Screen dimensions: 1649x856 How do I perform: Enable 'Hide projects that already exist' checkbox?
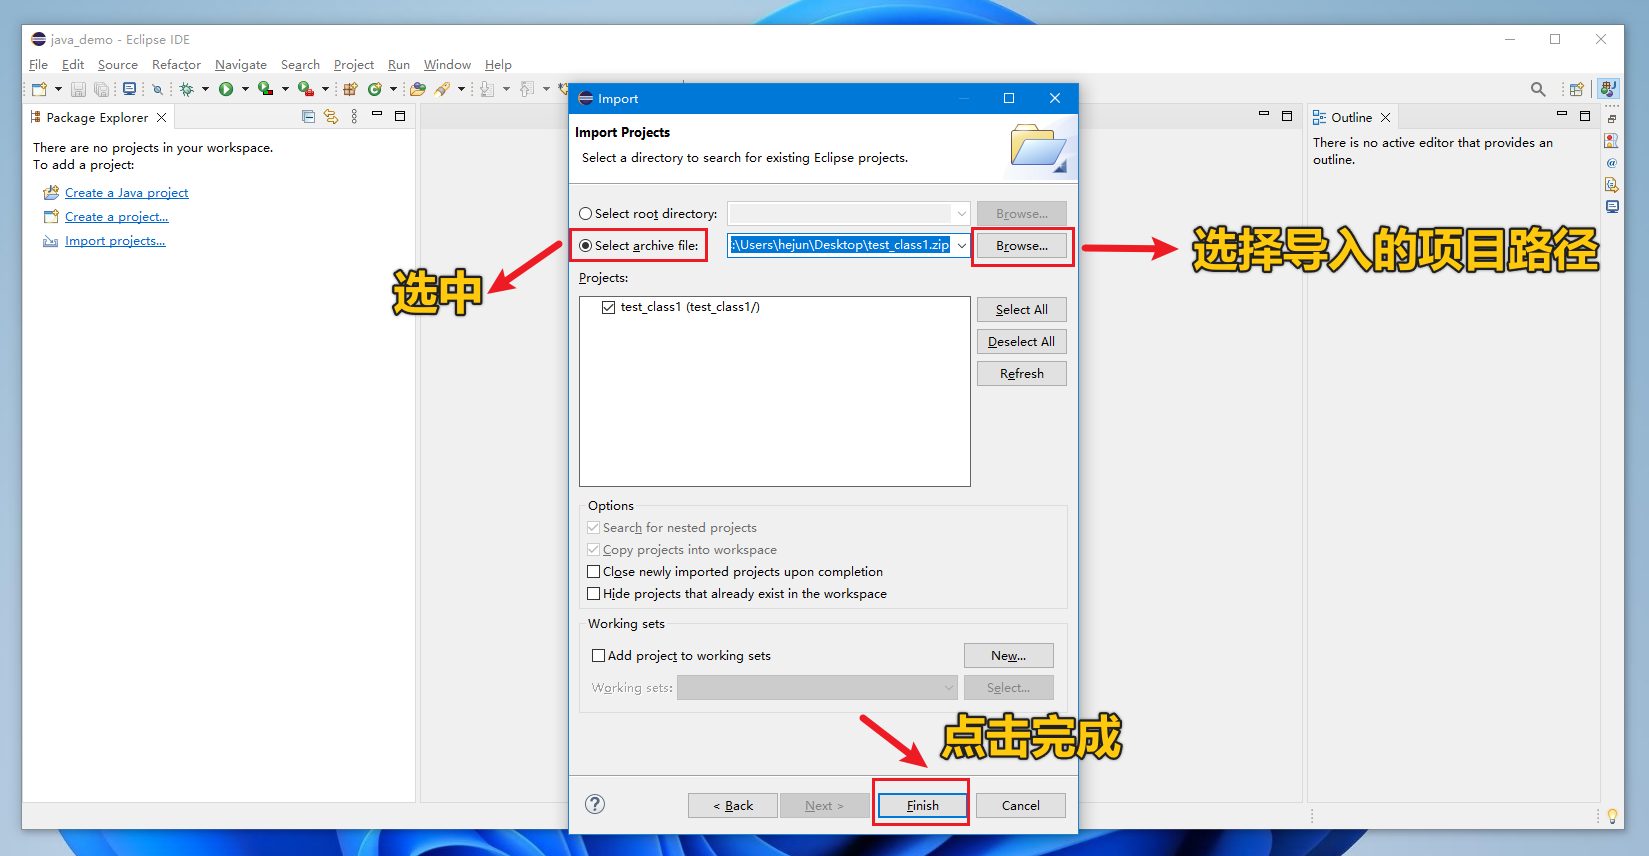(594, 594)
